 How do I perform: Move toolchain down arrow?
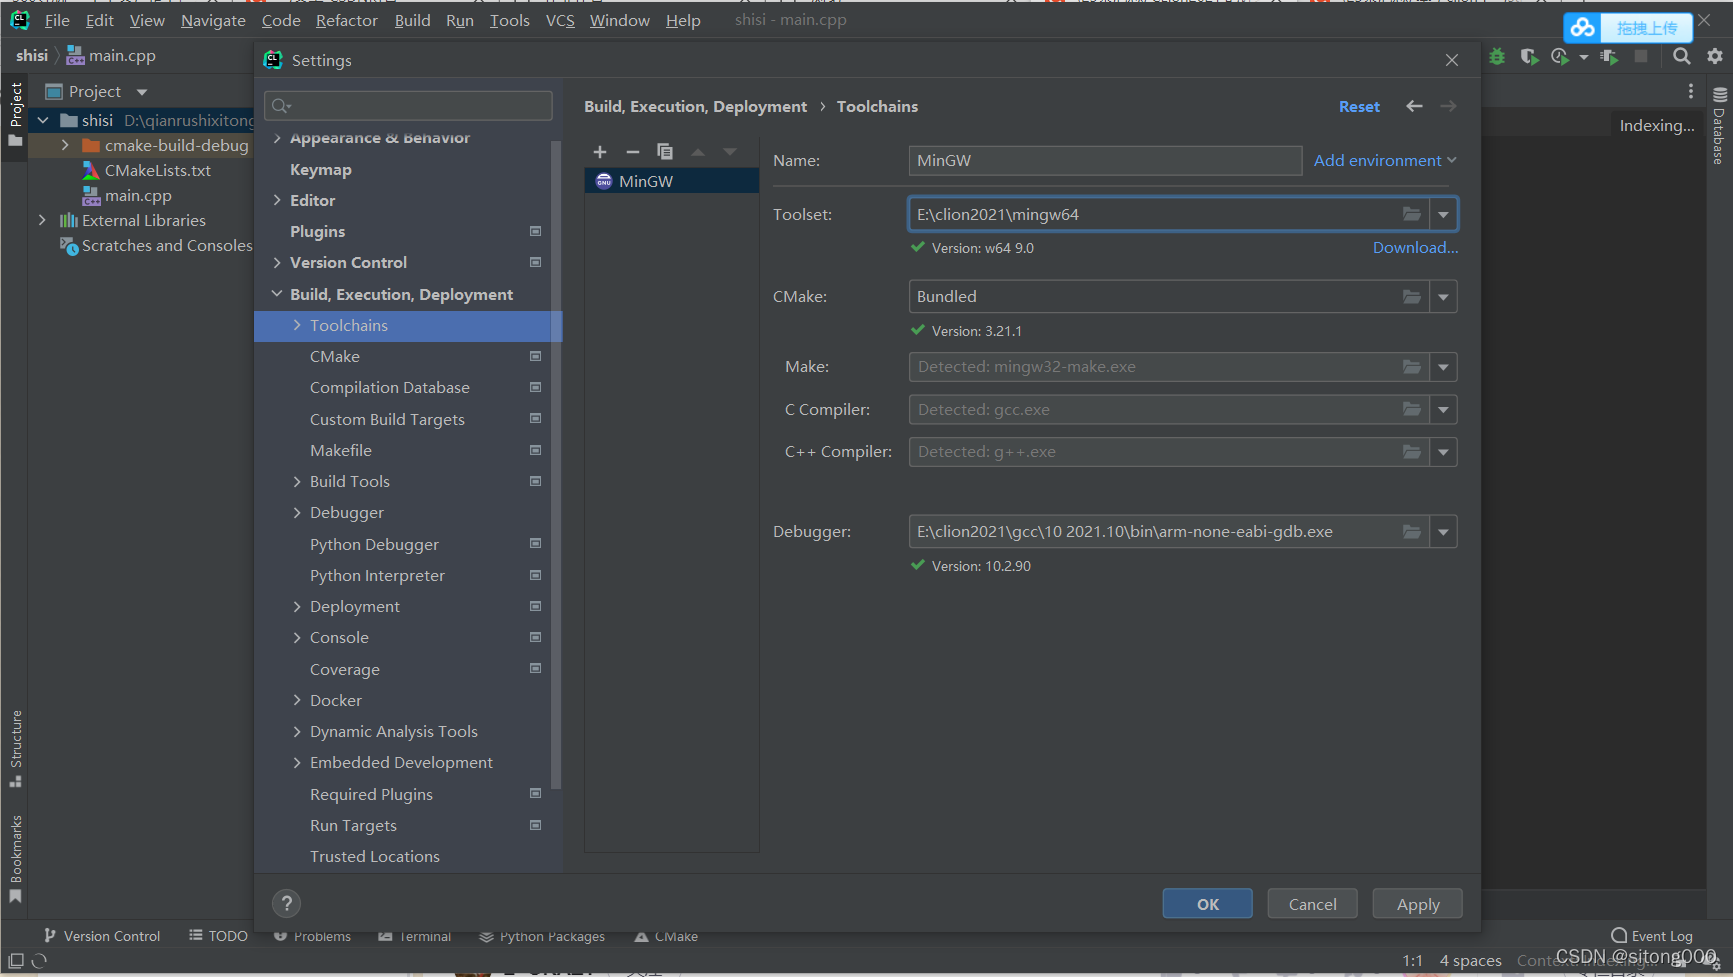coord(730,152)
